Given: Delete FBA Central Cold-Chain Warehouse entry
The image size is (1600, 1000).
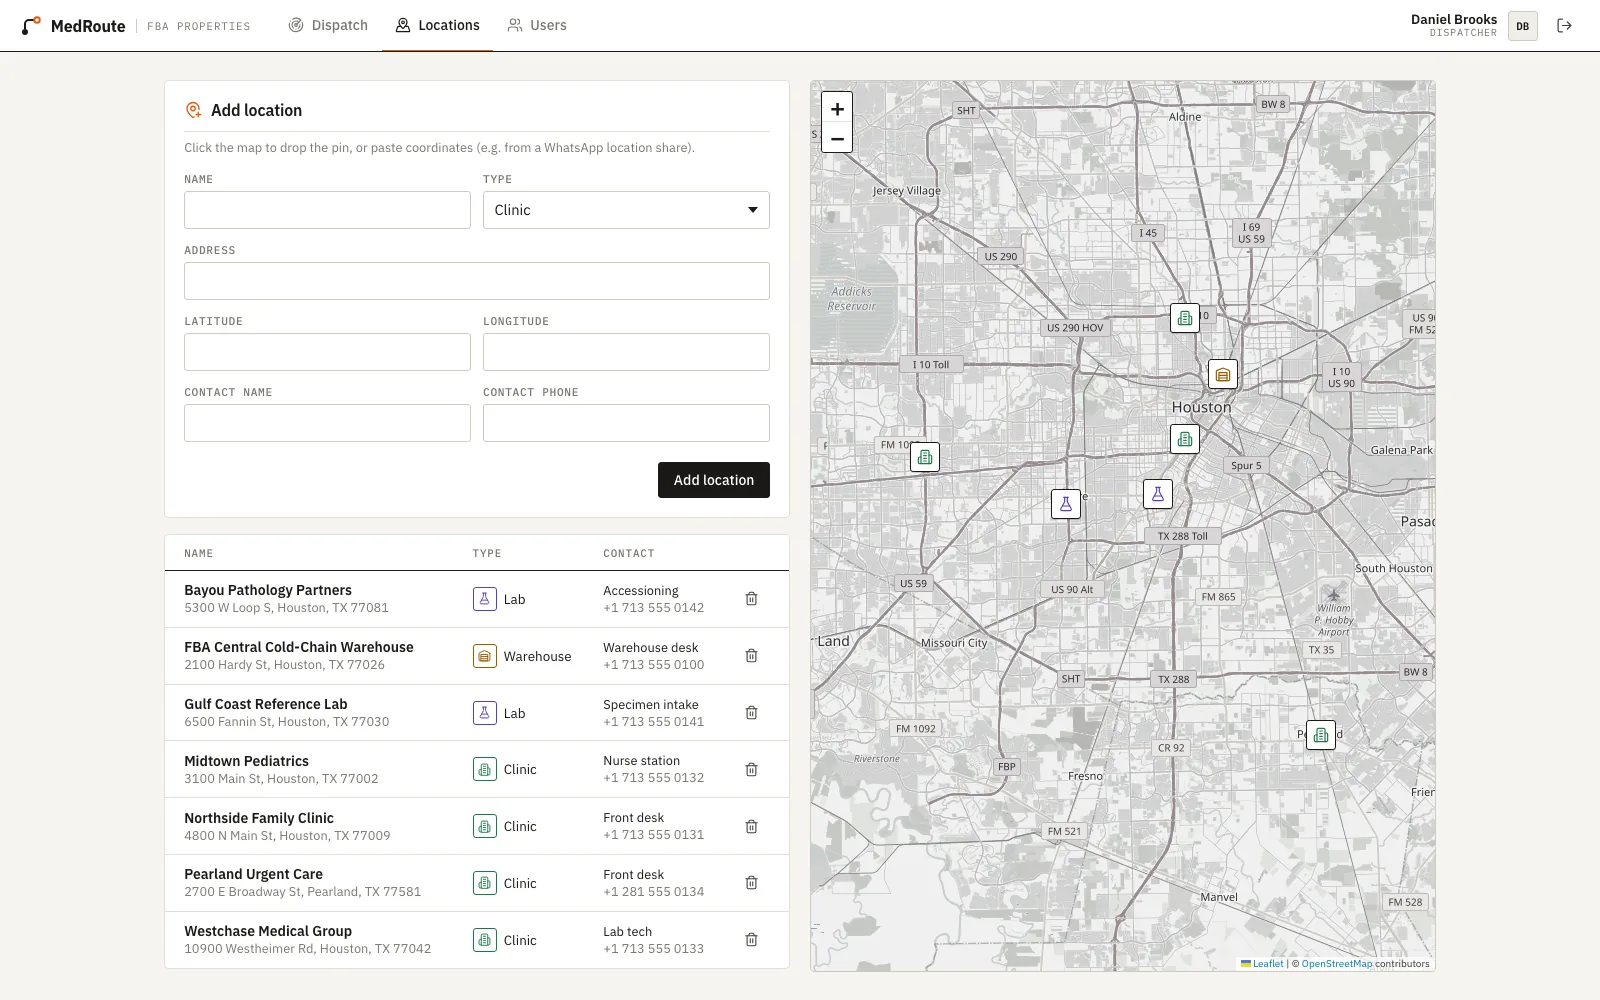Looking at the screenshot, I should coord(751,656).
